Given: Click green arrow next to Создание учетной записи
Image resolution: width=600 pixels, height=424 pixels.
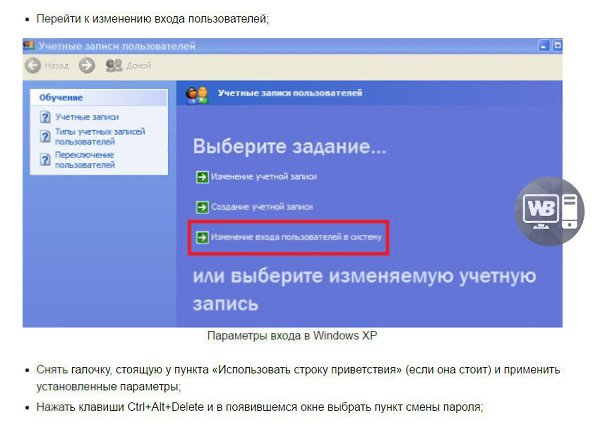Looking at the screenshot, I should click(202, 207).
